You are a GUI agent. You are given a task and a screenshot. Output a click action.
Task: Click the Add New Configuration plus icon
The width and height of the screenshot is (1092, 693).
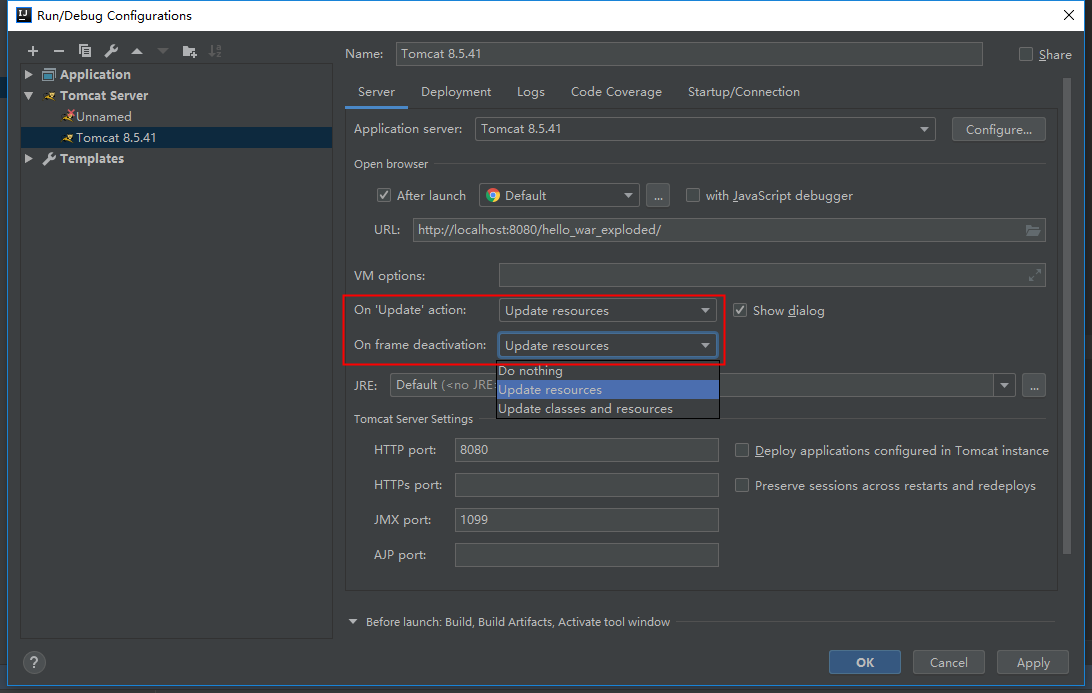[33, 51]
